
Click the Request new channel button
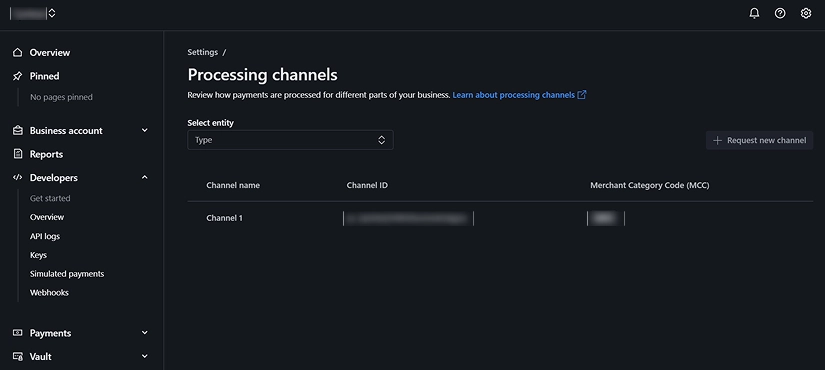759,141
